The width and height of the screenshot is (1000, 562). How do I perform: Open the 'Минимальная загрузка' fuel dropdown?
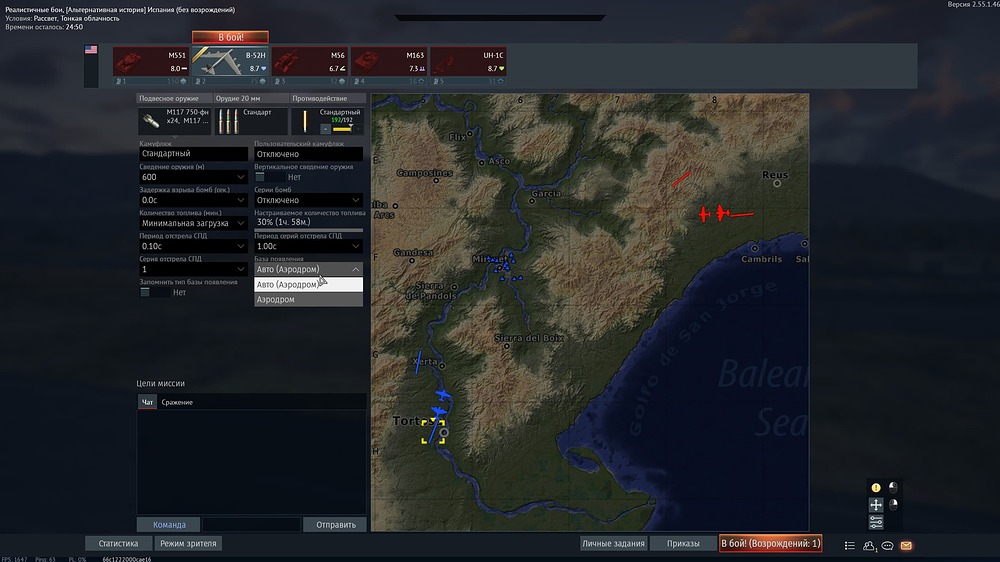click(193, 223)
